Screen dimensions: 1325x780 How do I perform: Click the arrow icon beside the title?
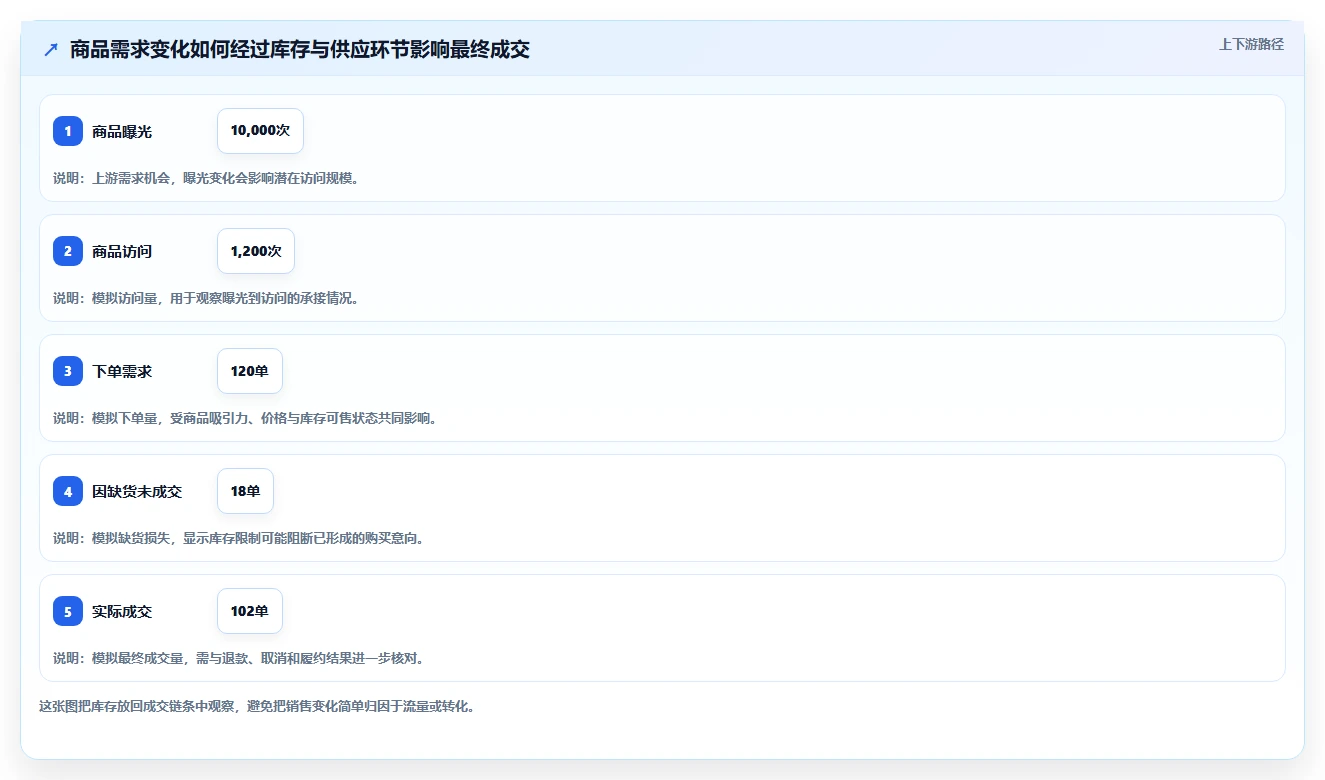coord(50,50)
